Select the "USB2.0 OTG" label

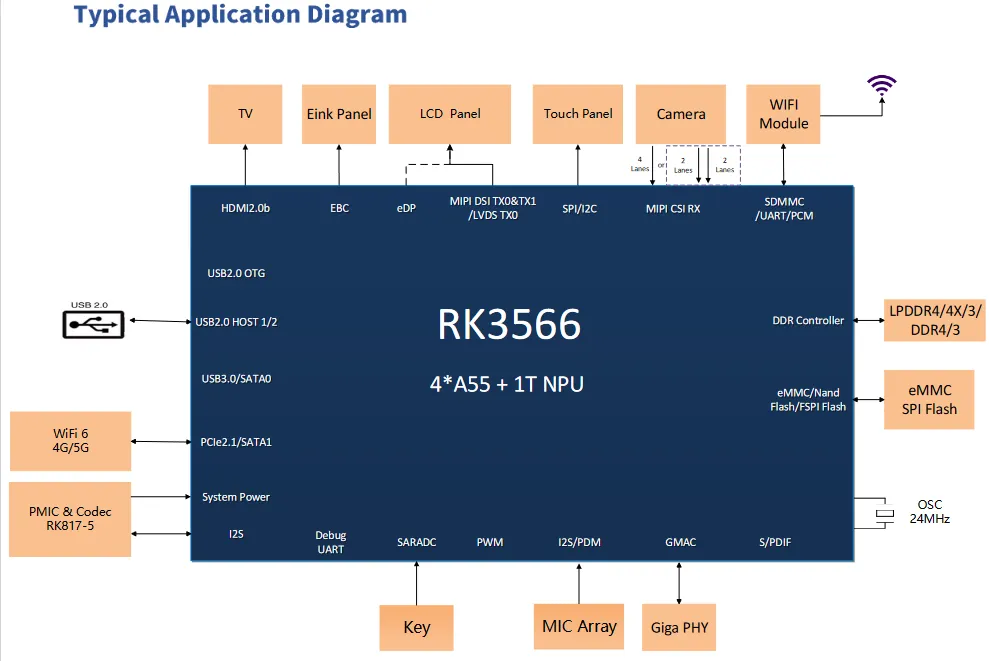click(237, 273)
